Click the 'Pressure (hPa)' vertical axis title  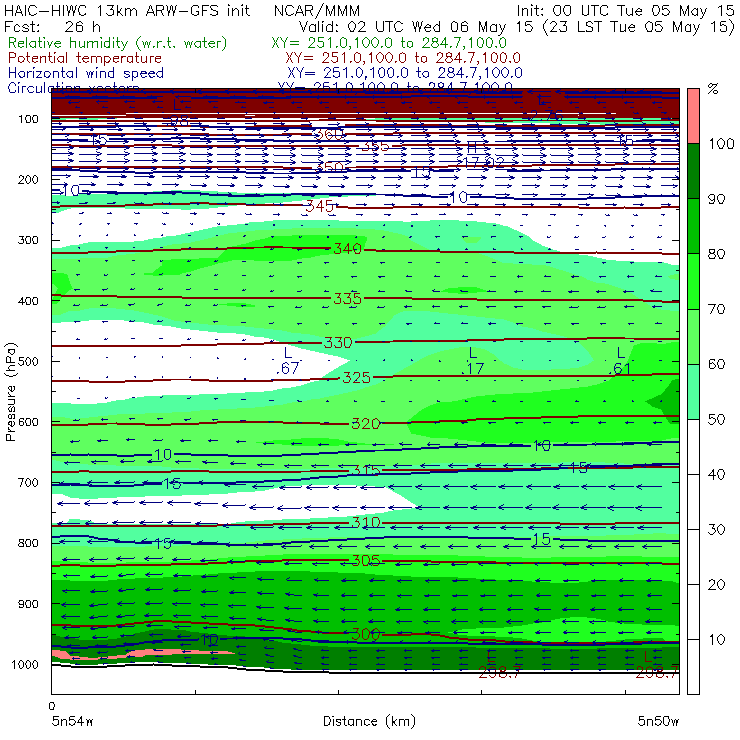pyautogui.click(x=10, y=392)
